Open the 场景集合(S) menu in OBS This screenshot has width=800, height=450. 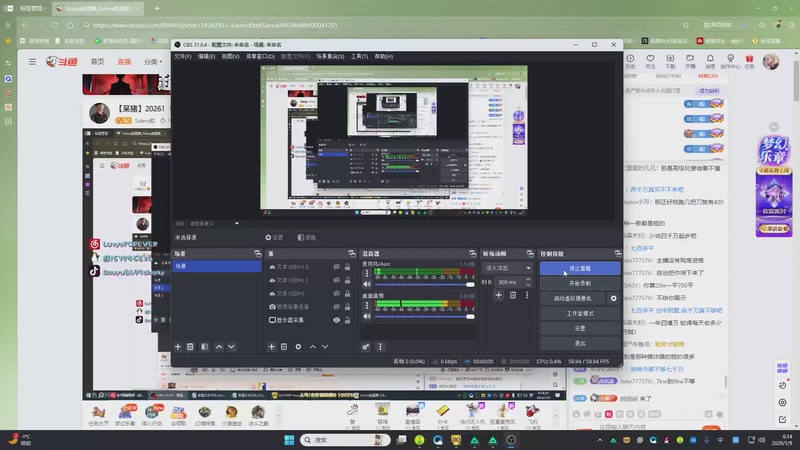330,57
